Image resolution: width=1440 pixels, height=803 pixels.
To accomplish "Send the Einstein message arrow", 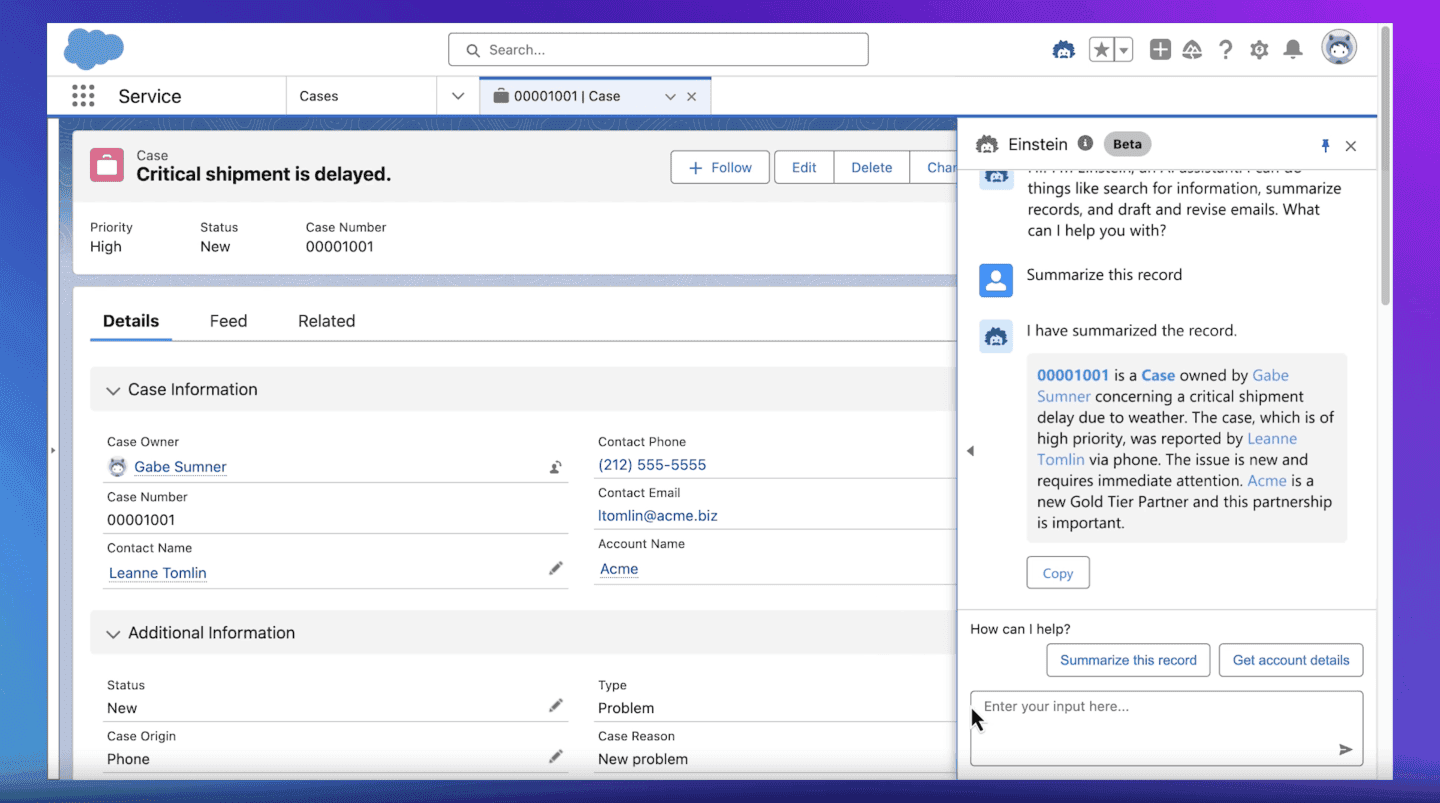I will (1345, 749).
